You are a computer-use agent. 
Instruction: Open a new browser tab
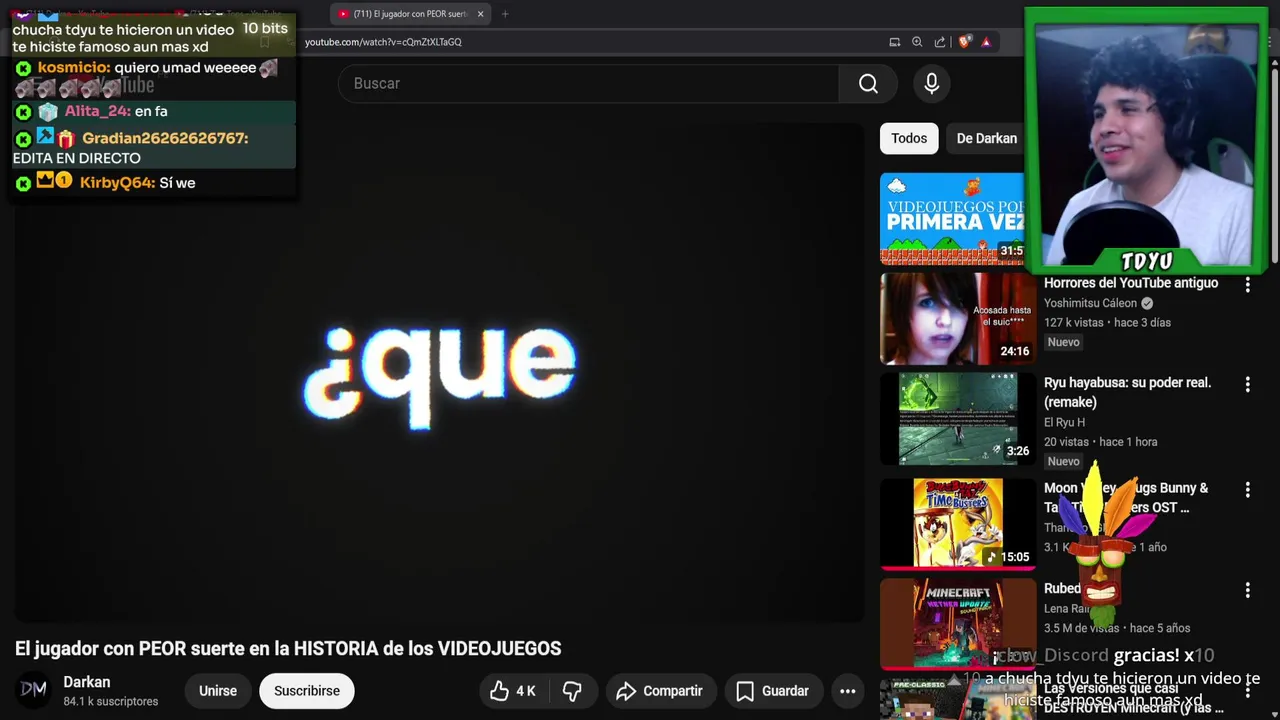[505, 14]
